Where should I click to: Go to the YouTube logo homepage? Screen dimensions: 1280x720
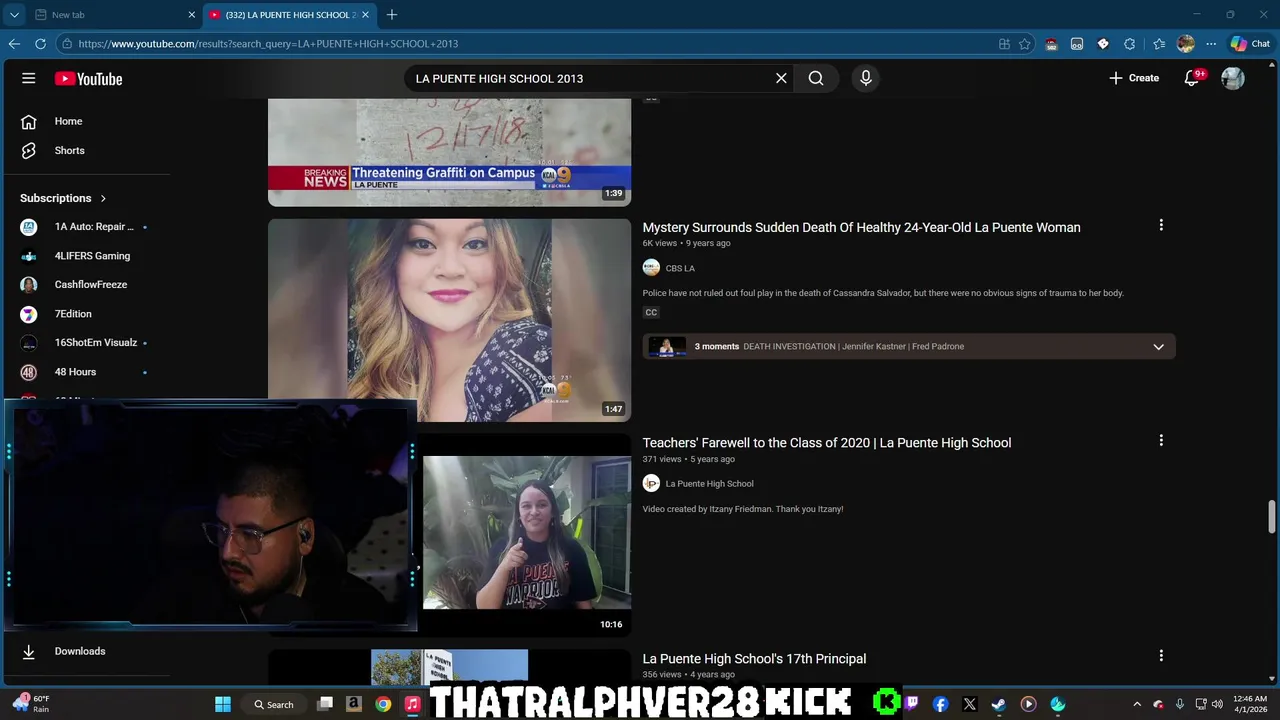(x=88, y=79)
